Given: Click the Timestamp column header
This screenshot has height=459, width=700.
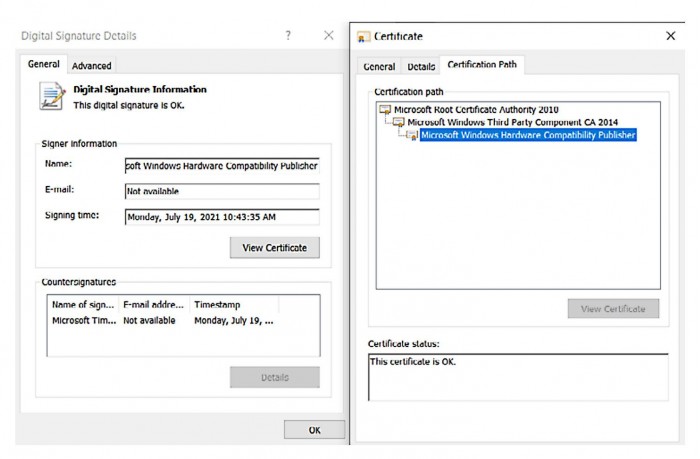Looking at the screenshot, I should [x=217, y=305].
